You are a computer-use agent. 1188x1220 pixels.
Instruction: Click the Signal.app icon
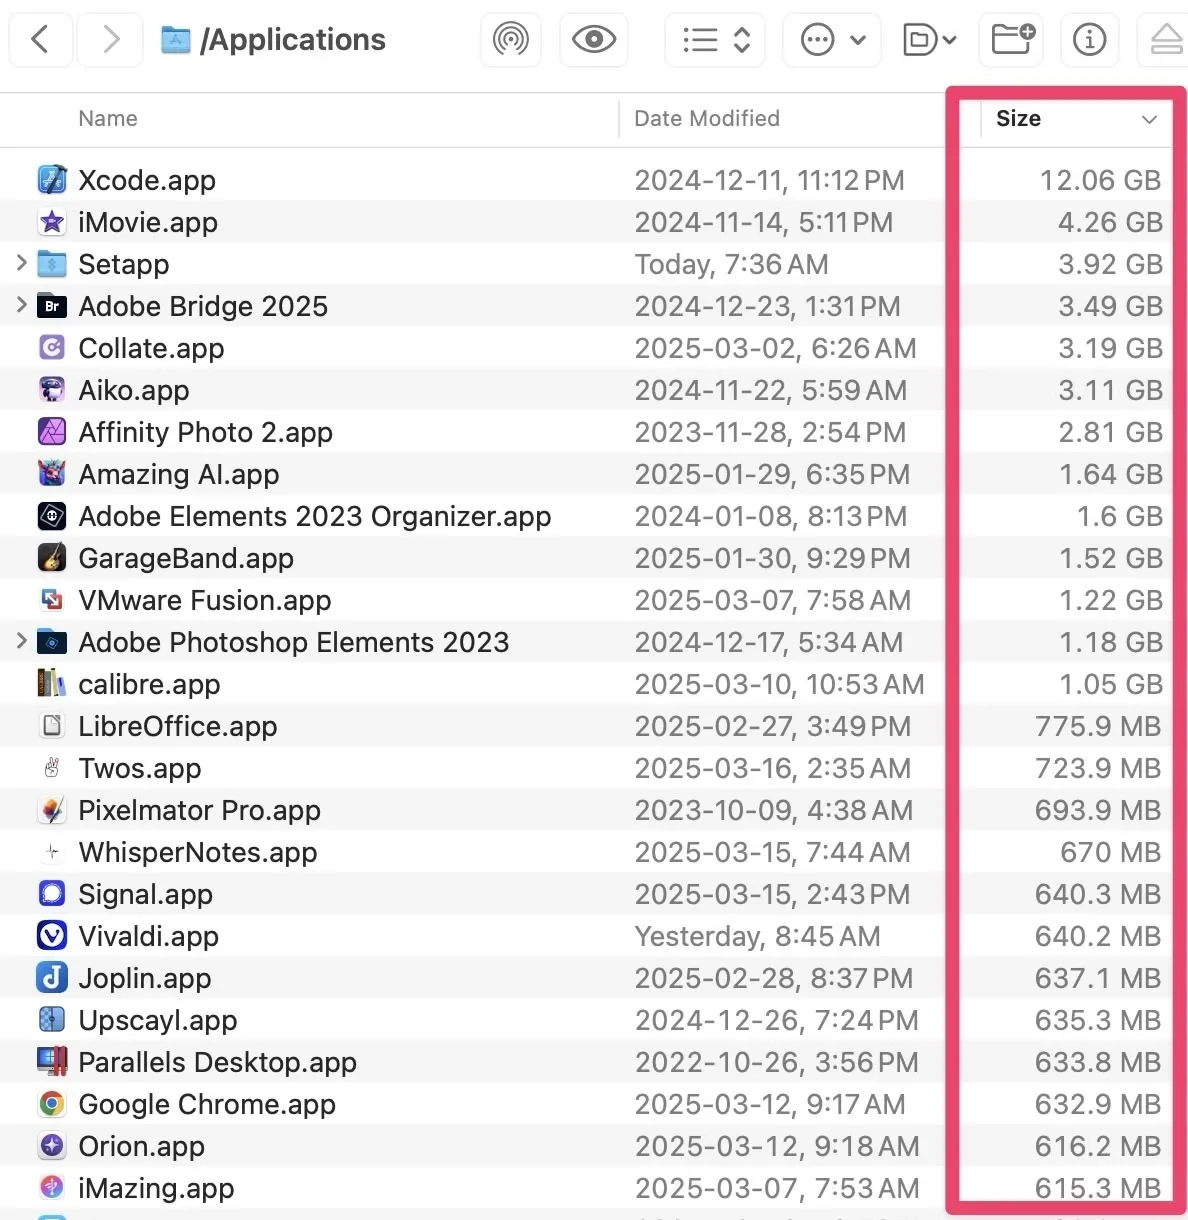pyautogui.click(x=52, y=894)
